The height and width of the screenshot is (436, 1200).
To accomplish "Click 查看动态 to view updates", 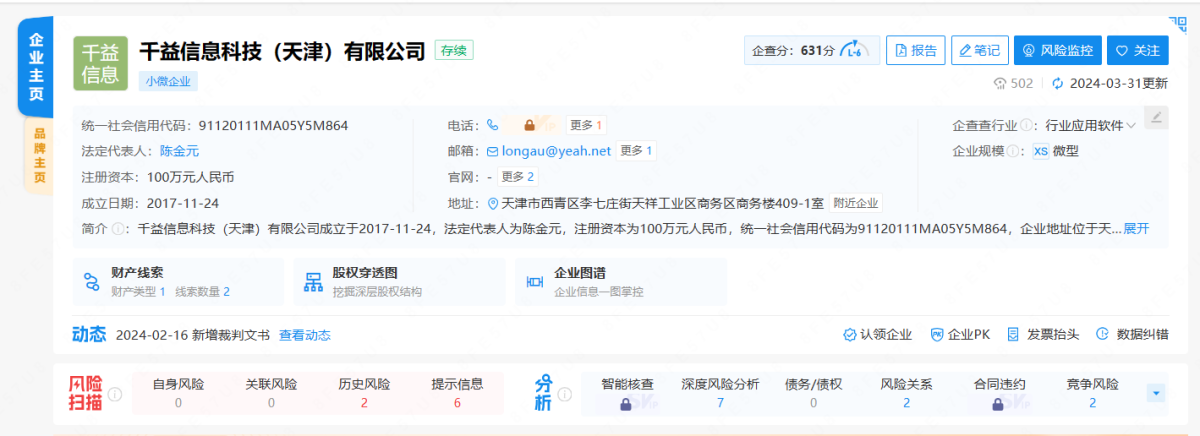I will (304, 336).
